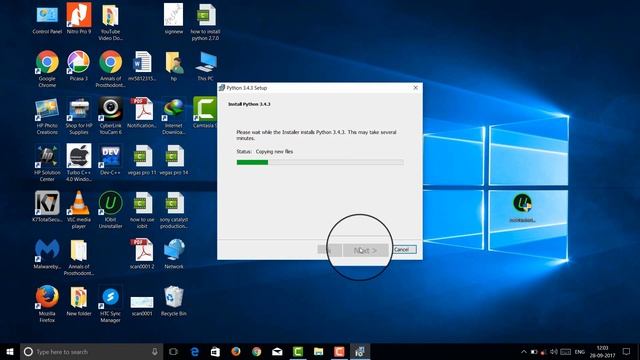Image resolution: width=640 pixels, height=360 pixels.
Task: Open Google Chrome desktop shortcut
Action: (x=47, y=69)
